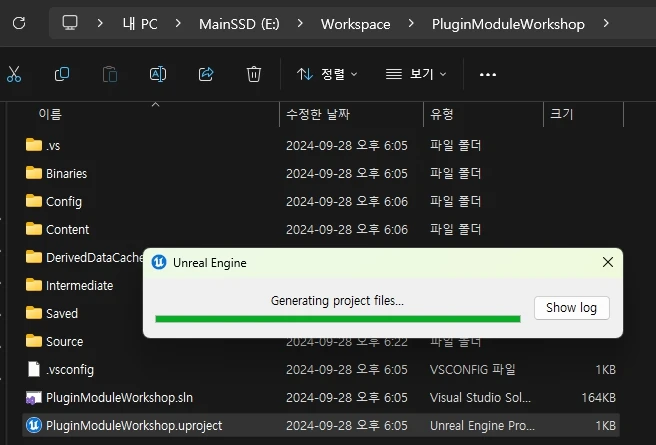Click Unreal Engine logo in dialog title

159,262
